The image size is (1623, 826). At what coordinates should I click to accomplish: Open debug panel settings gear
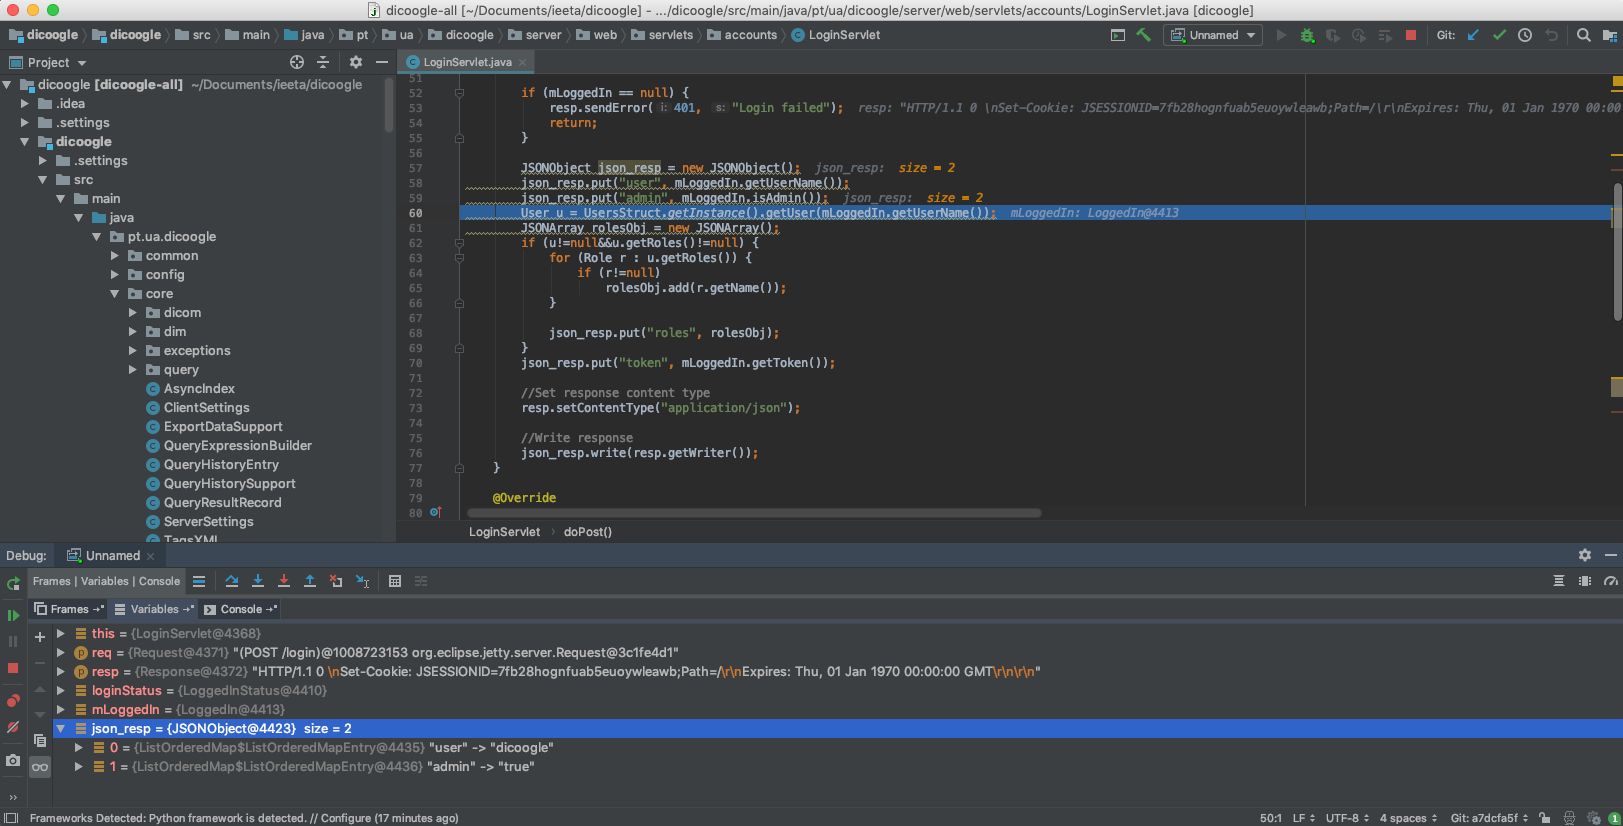[1585, 555]
